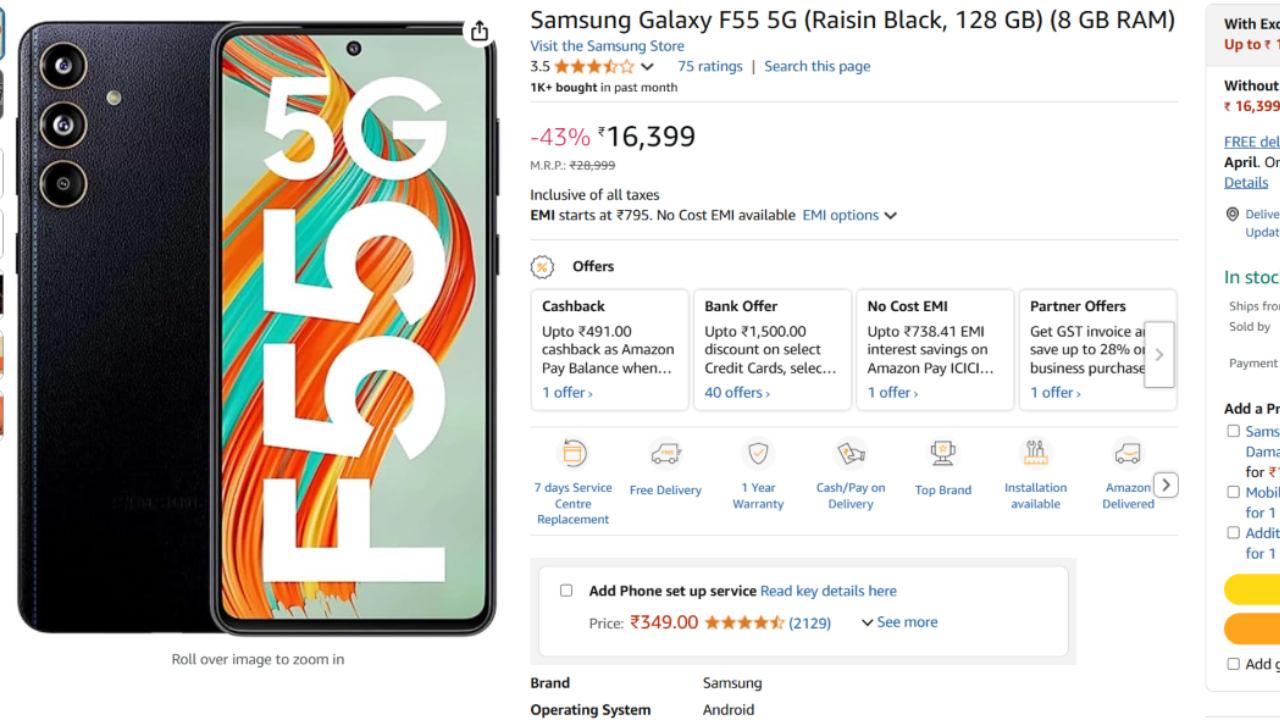Expand See more for phone setup service

(899, 622)
